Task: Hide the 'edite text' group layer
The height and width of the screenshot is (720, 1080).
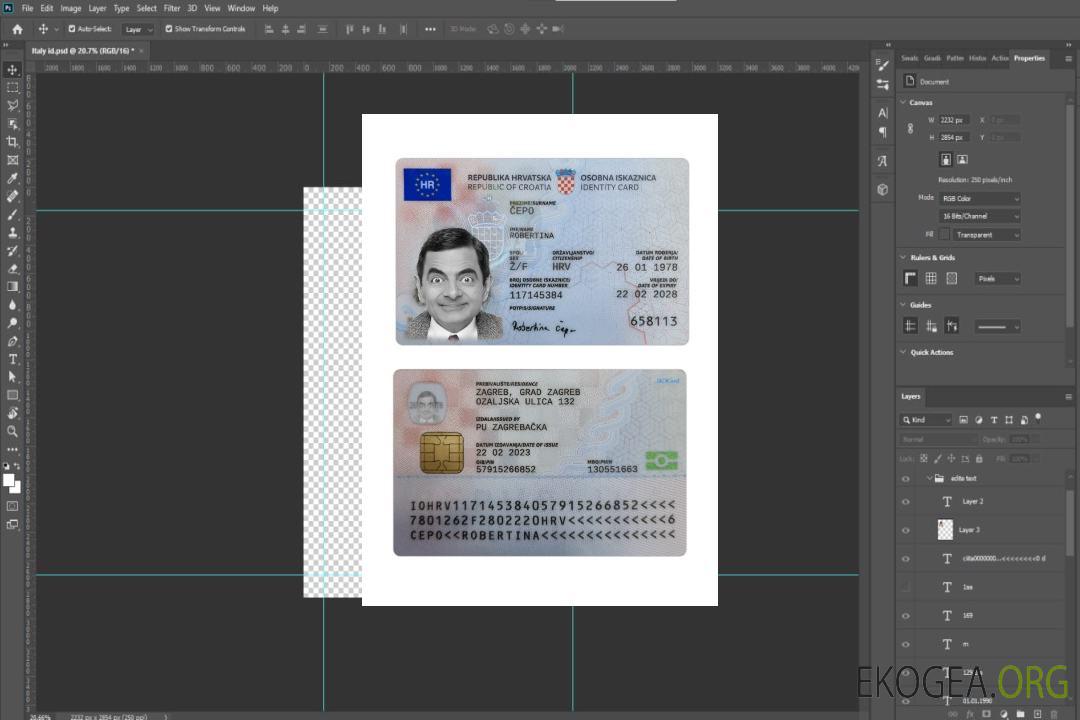Action: tap(906, 479)
